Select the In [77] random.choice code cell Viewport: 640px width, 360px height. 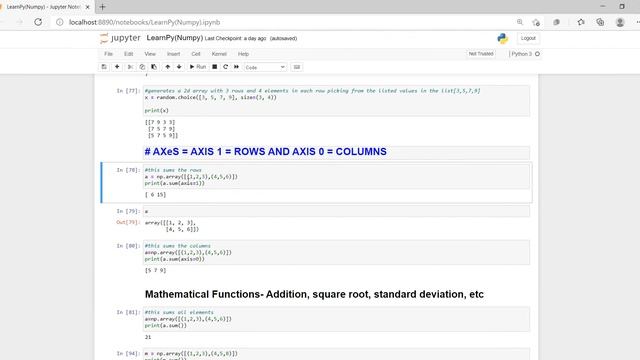click(x=336, y=100)
